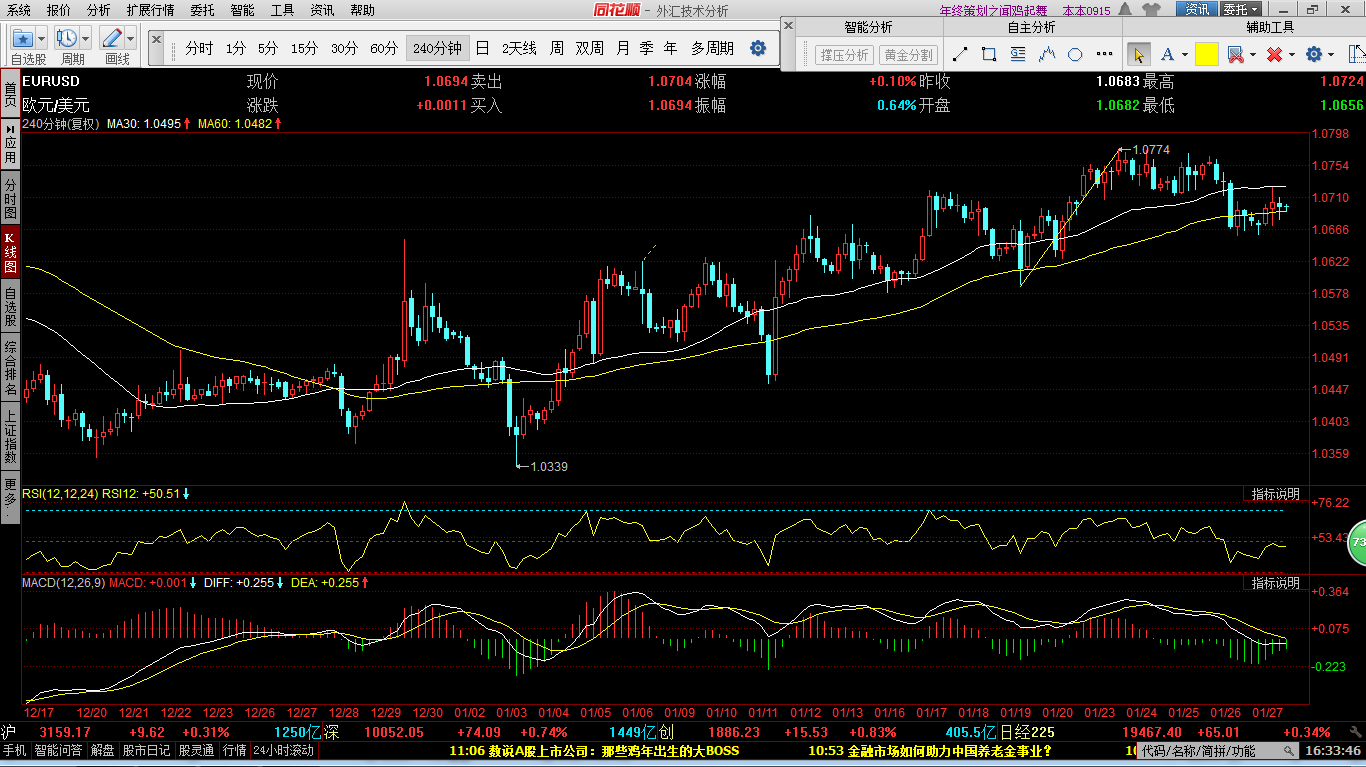Screen dimensions: 1366x767
Task: Select the 1分 period
Action: point(236,48)
